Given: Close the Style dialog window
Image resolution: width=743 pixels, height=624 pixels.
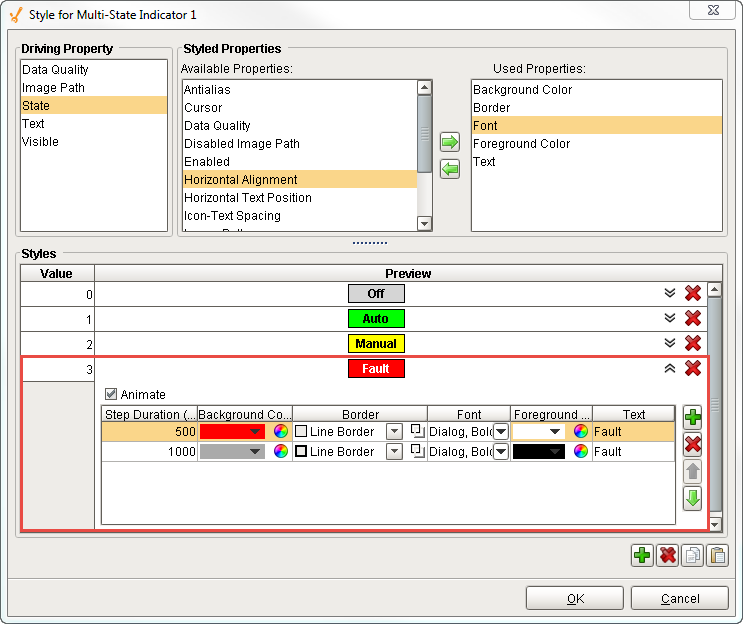Looking at the screenshot, I should click(712, 10).
